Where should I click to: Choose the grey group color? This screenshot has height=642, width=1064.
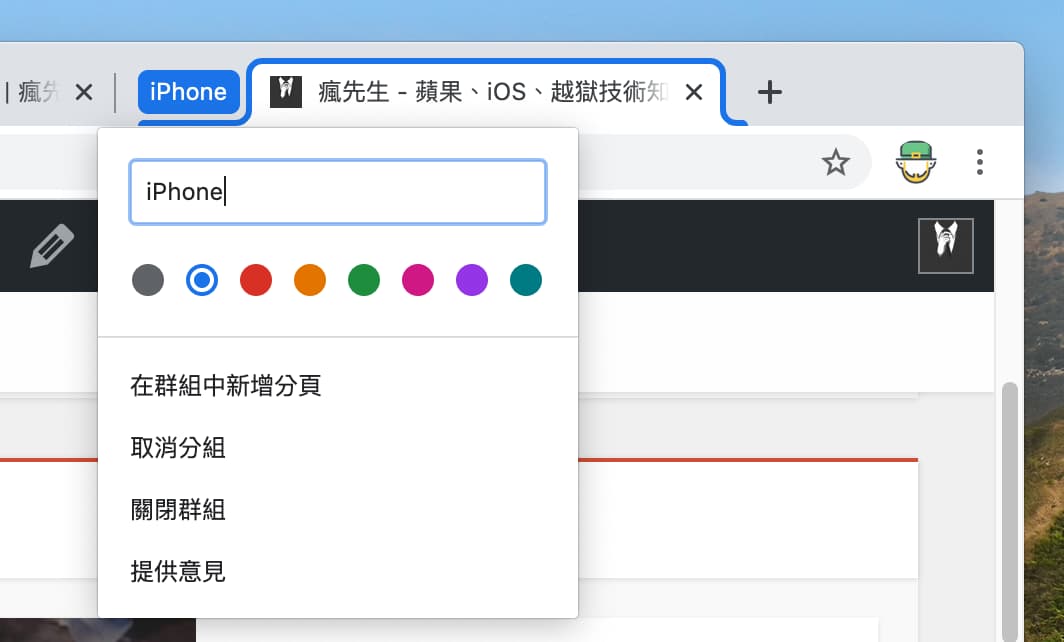(x=148, y=280)
